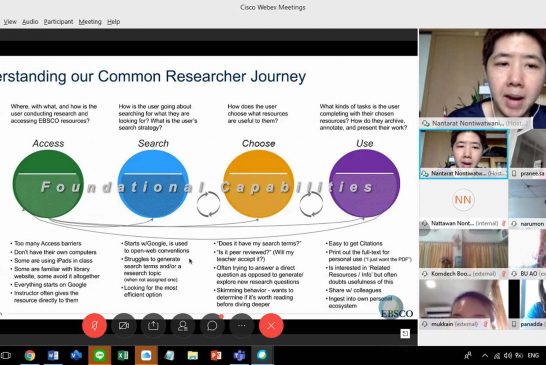Viewport: 546px width, 365px height.
Task: Select the active speaker video of Nantarat
Action: [483, 78]
